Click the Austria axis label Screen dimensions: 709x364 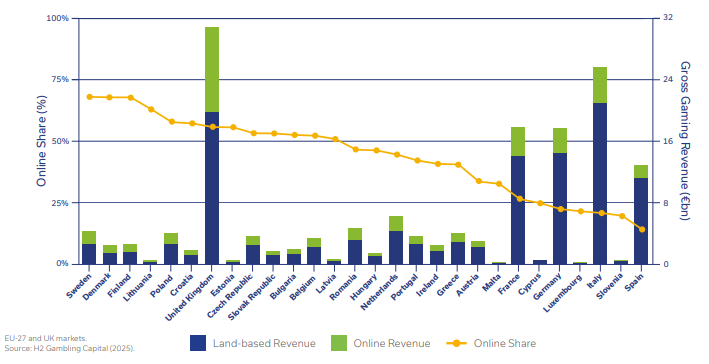(468, 285)
